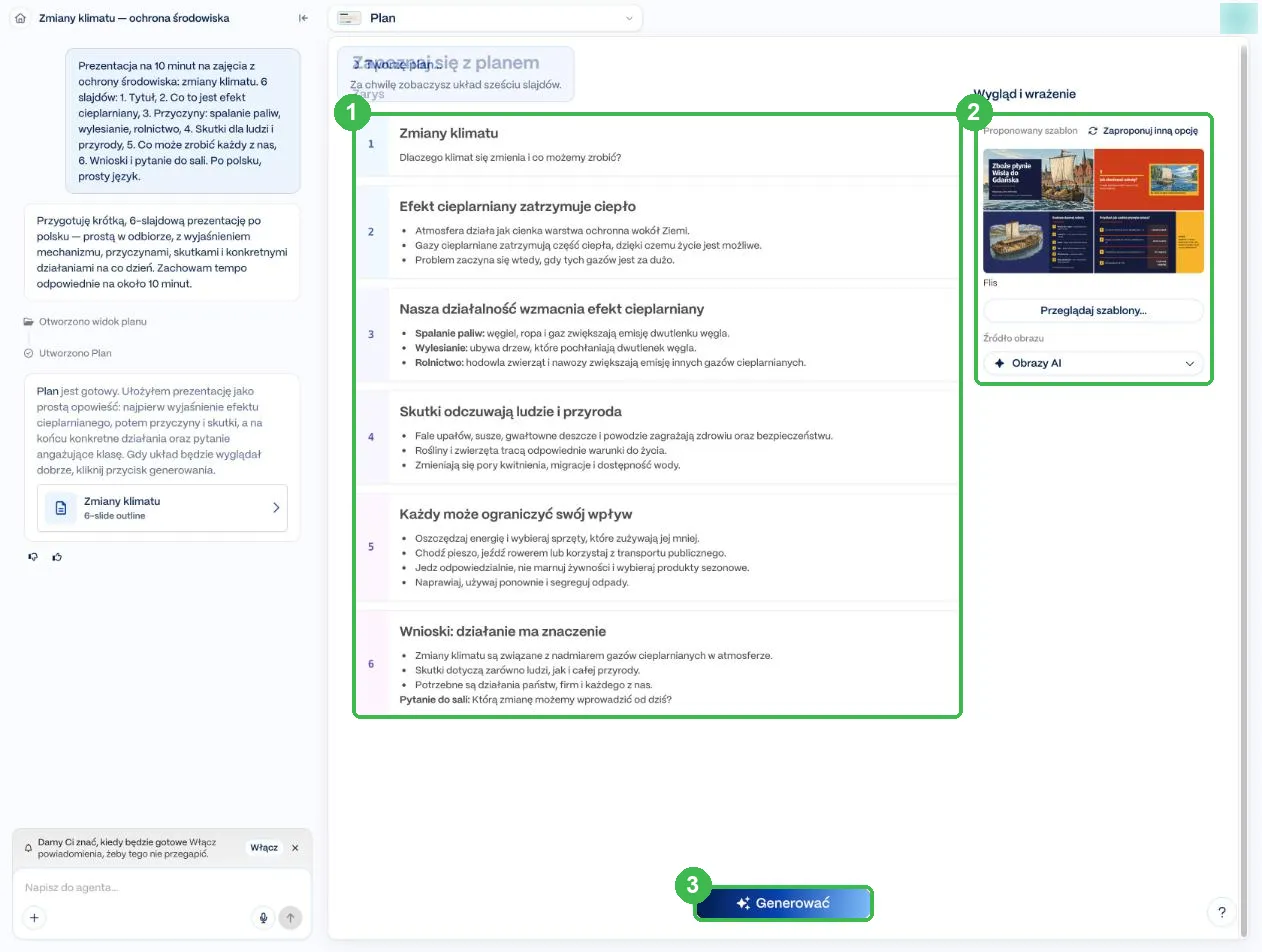Click the 'Chodź pieszo' bullet in slide 5

coord(570,553)
